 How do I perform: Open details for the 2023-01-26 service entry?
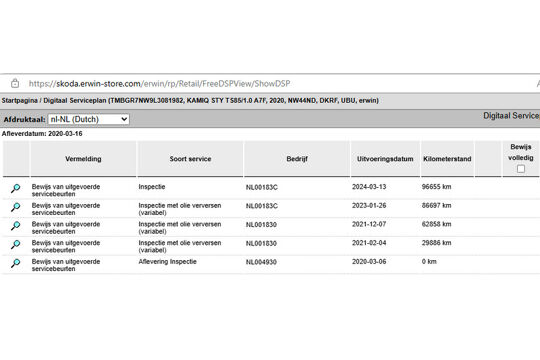point(15,207)
